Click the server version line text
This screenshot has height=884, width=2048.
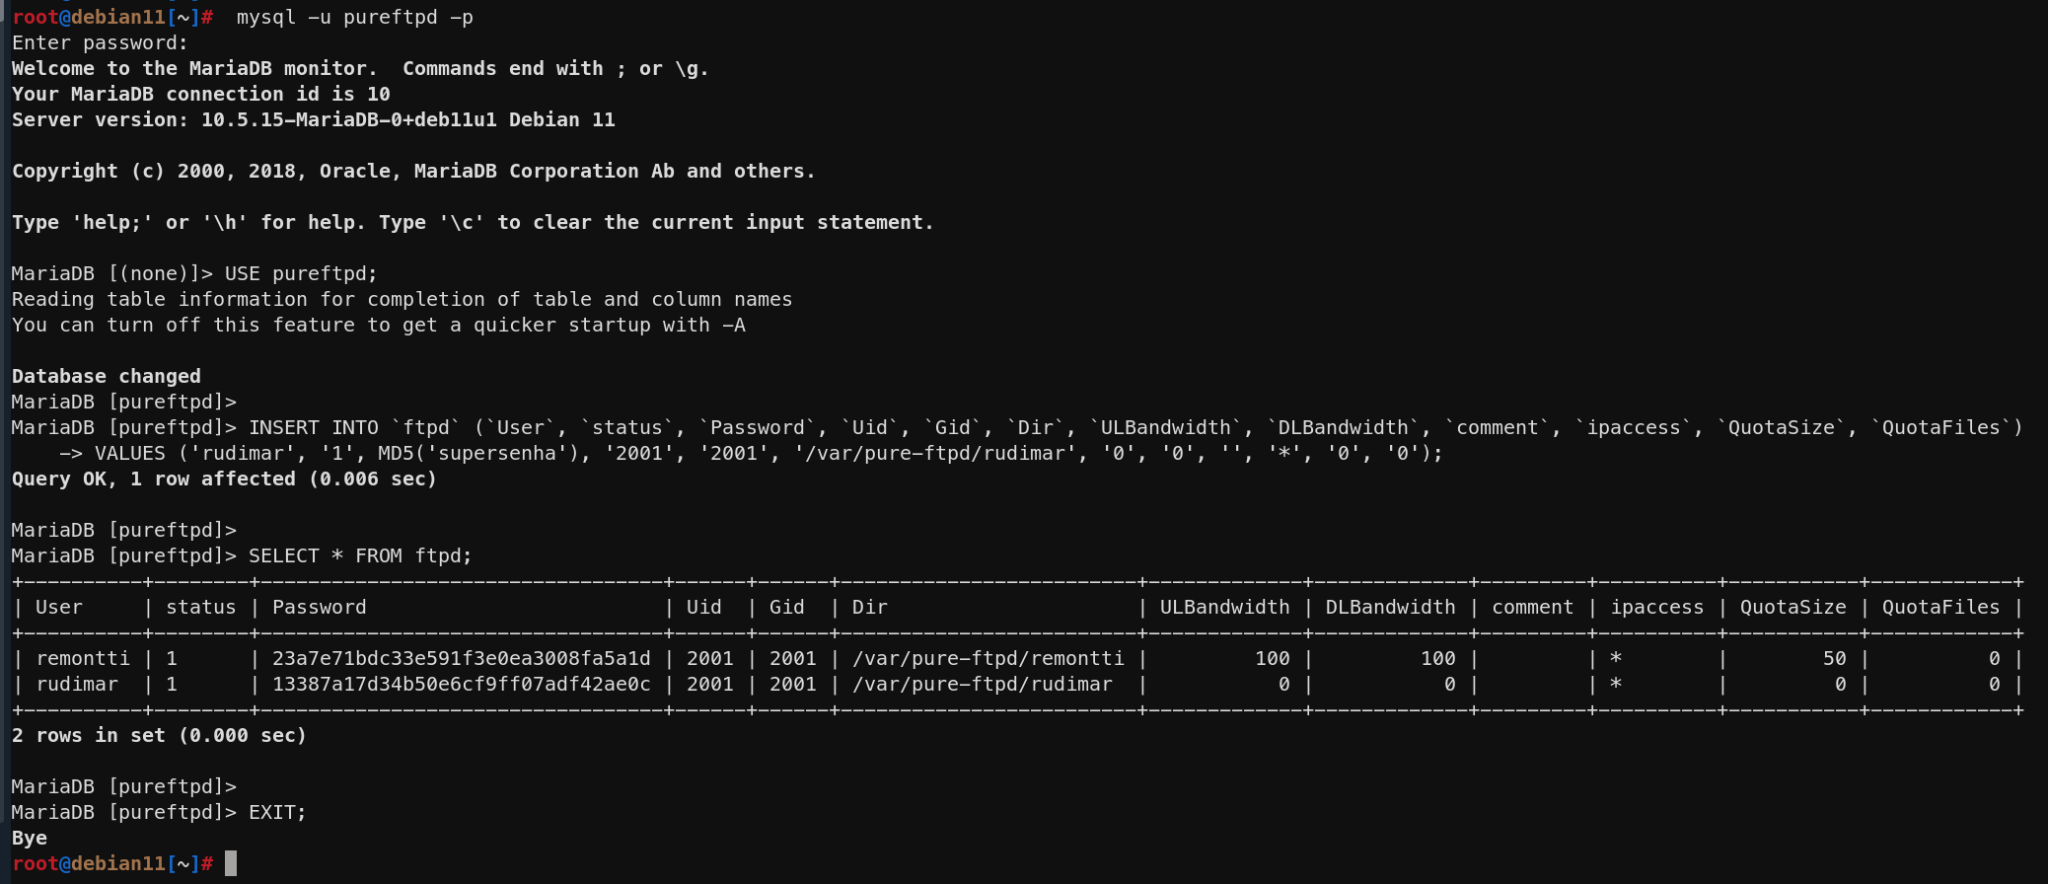click(x=313, y=119)
